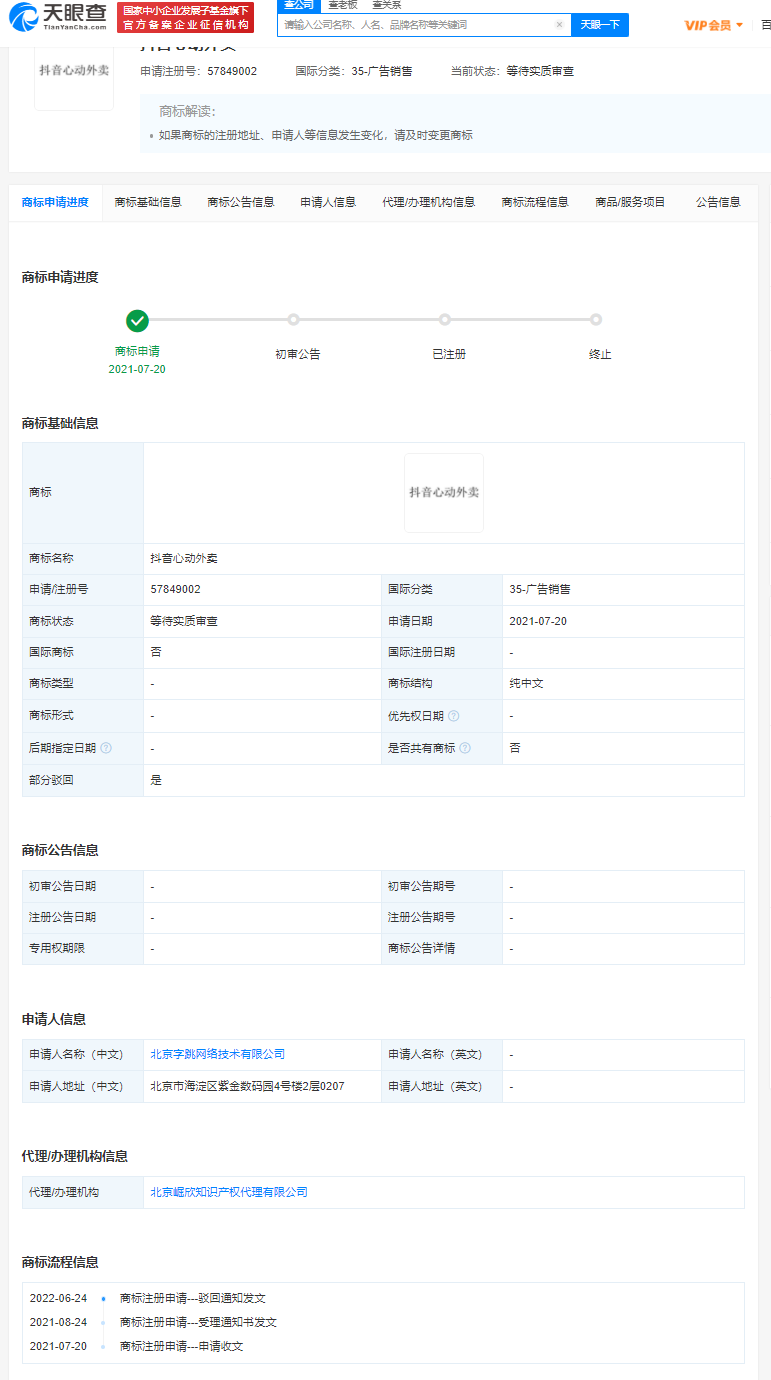Click the Tianyancha logo
Screen dimensions: 771x1380
point(57,16)
